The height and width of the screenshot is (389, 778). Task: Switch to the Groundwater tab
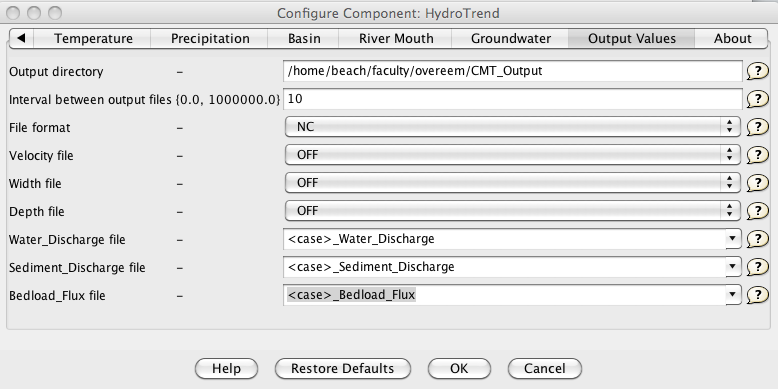pyautogui.click(x=511, y=38)
